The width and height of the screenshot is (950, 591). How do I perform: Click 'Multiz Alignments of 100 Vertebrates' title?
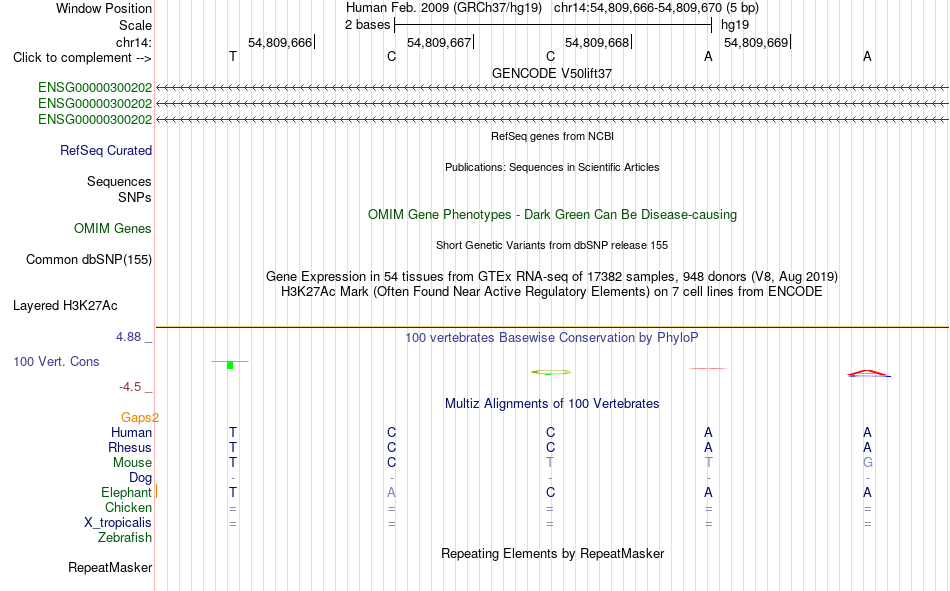pyautogui.click(x=552, y=404)
